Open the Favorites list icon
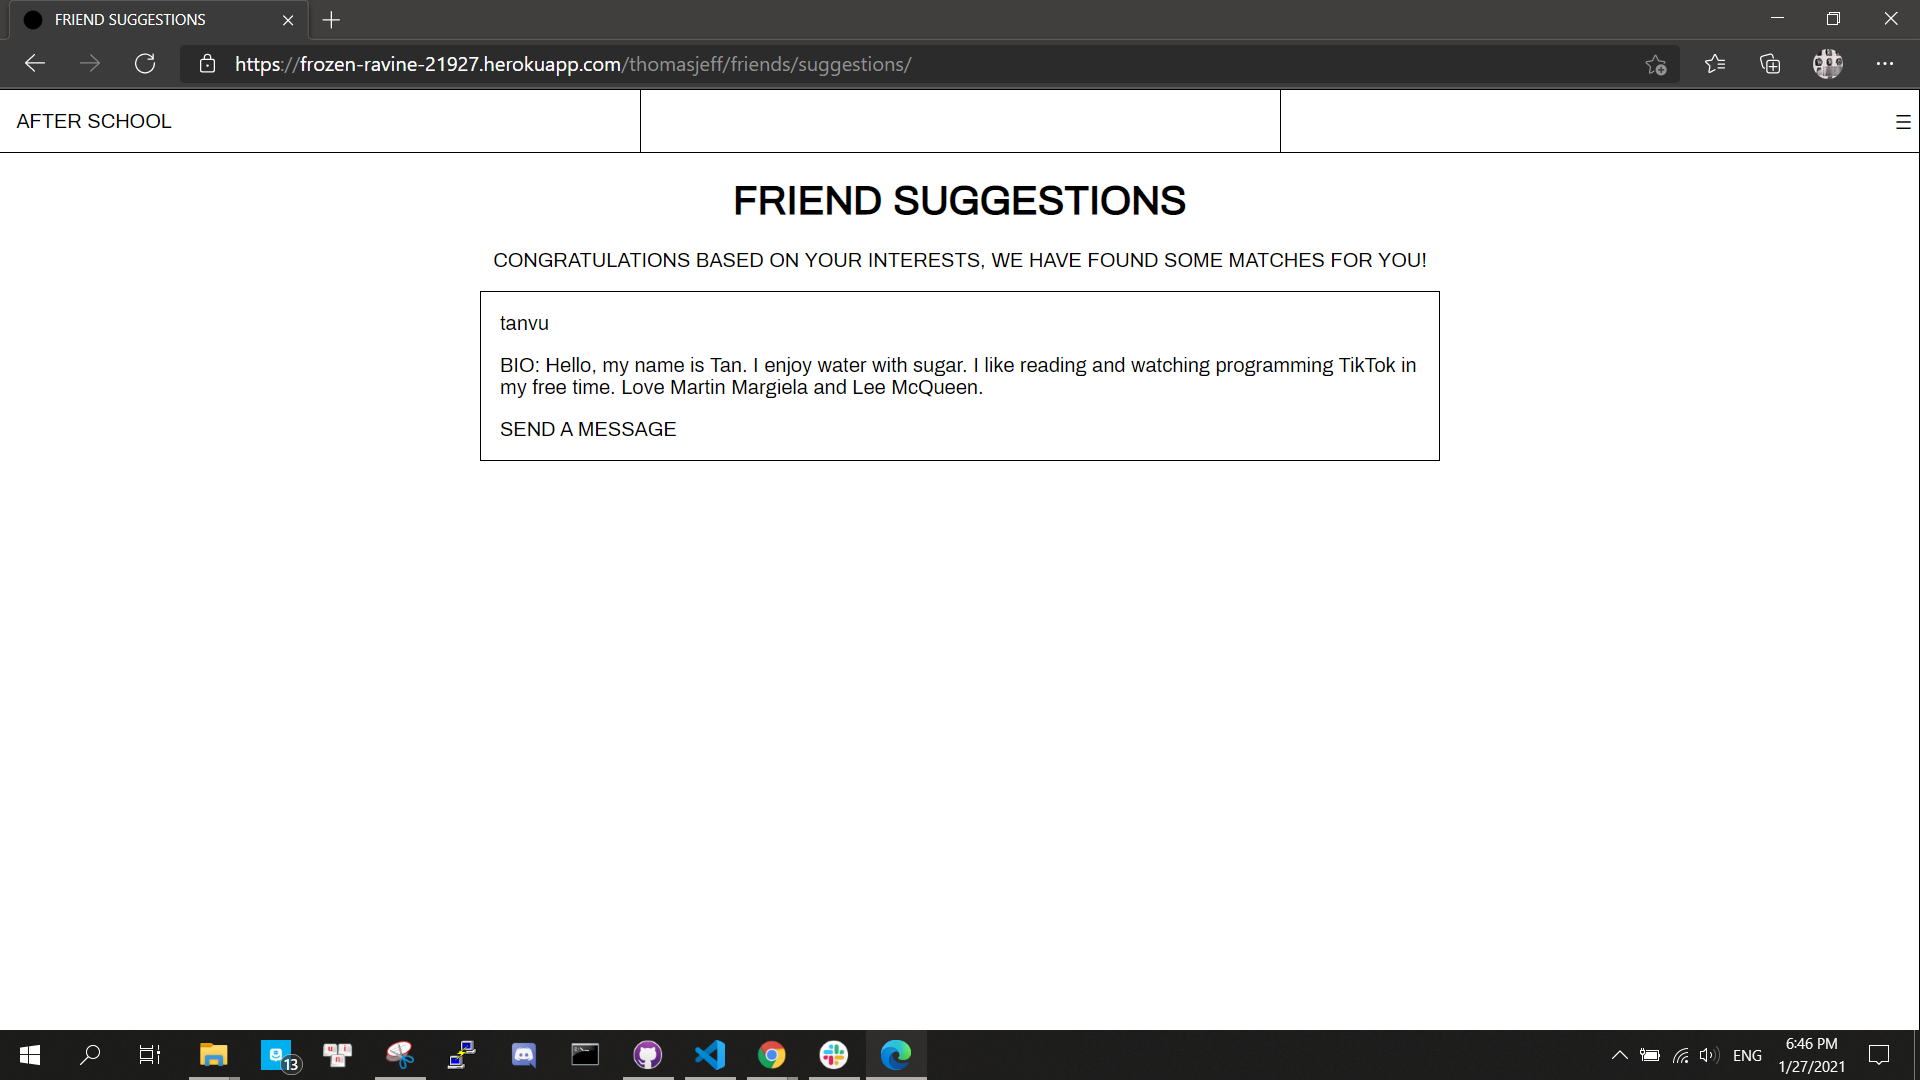The width and height of the screenshot is (1920, 1080). coord(1715,64)
